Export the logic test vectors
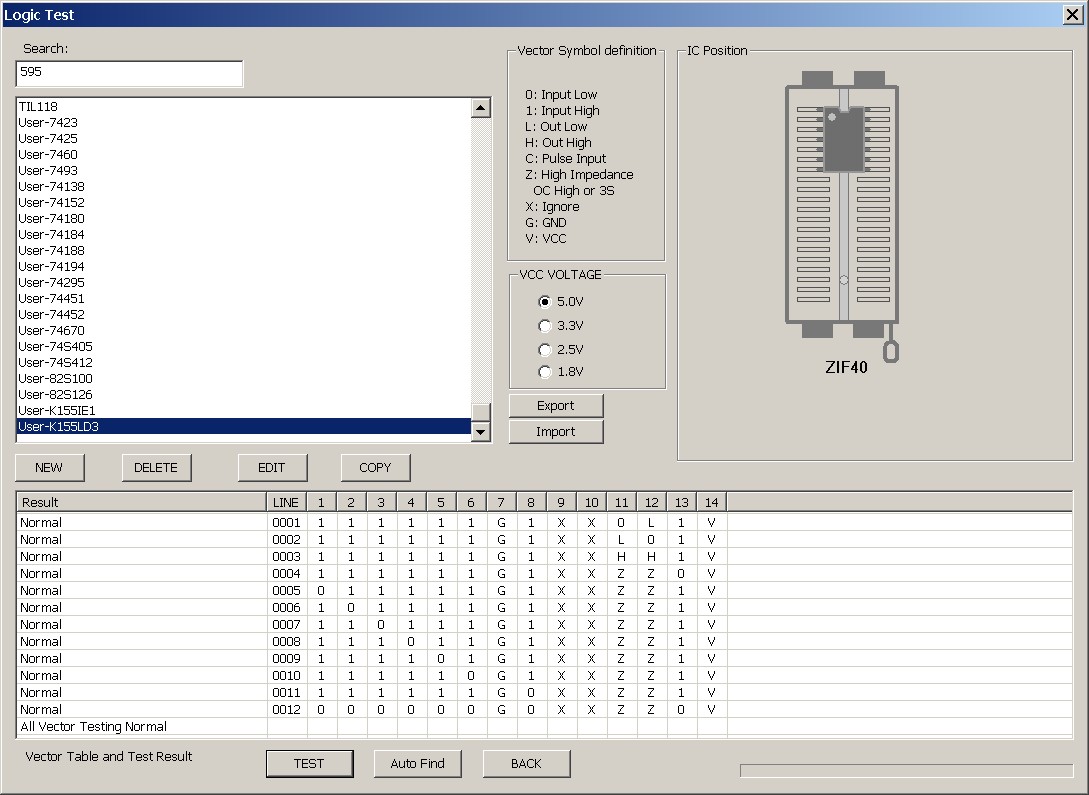Screen dimensions: 1089x795 pos(556,405)
